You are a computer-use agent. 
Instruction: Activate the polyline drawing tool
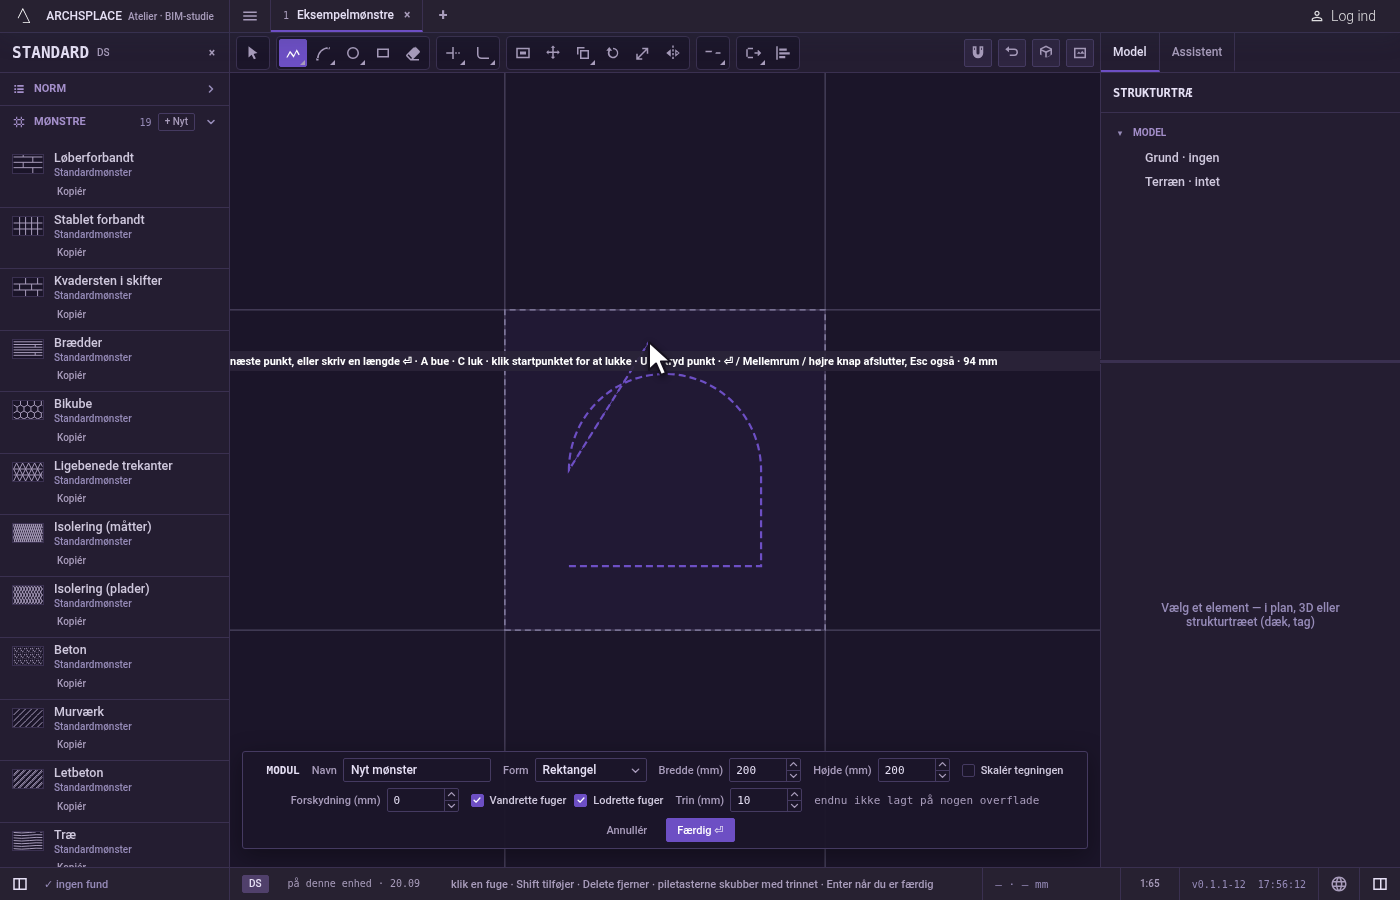coord(293,53)
